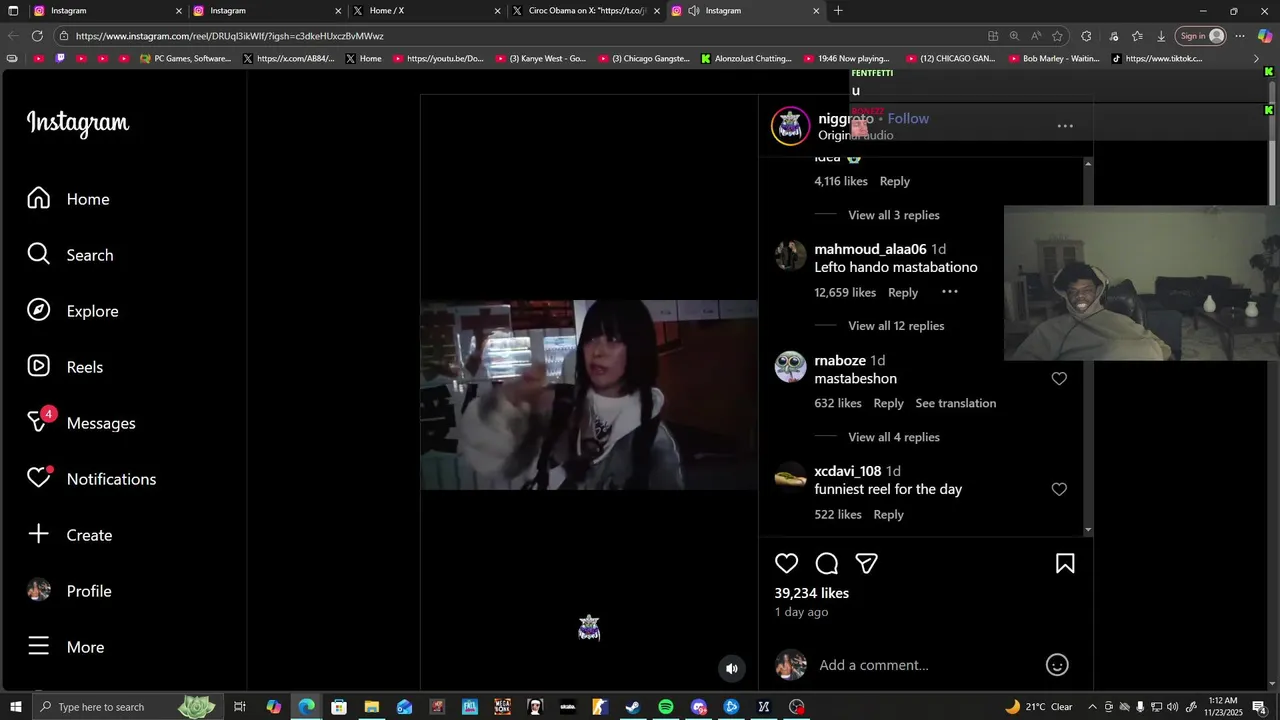The height and width of the screenshot is (720, 1280).
Task: See translation of rnaboze's comment
Action: tap(956, 403)
